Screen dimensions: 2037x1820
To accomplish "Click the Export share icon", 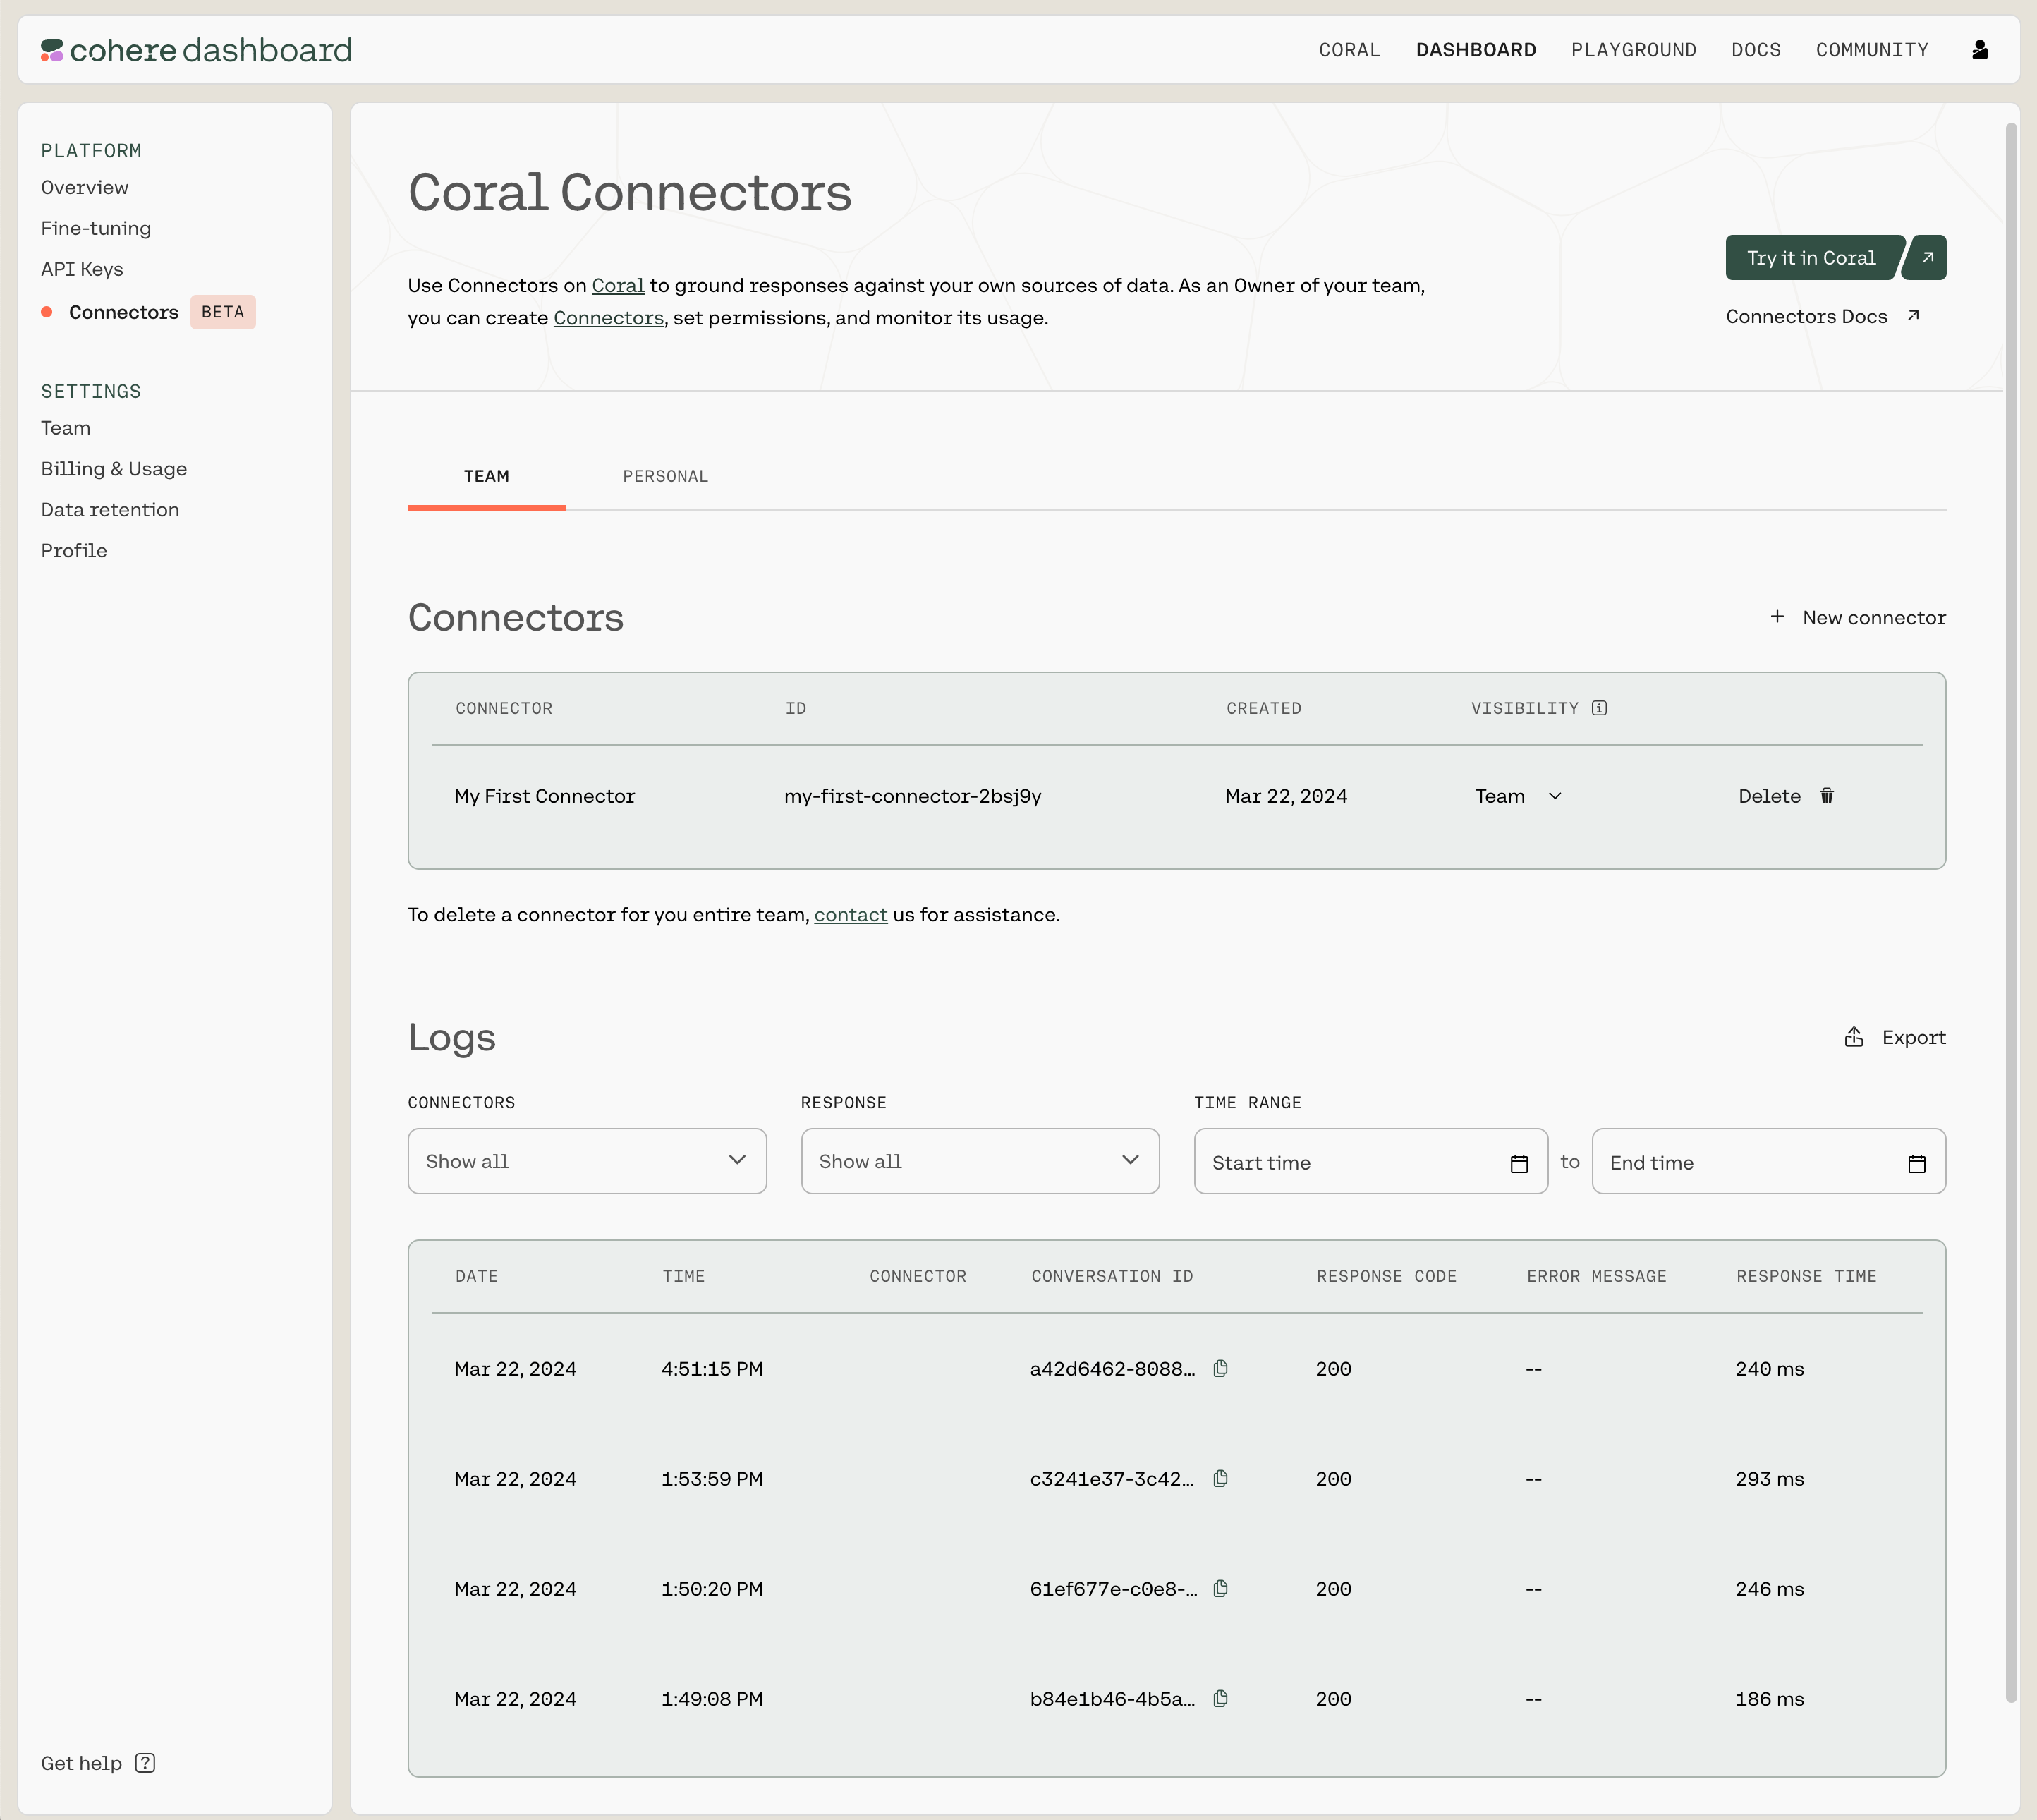I will click(x=1853, y=1037).
